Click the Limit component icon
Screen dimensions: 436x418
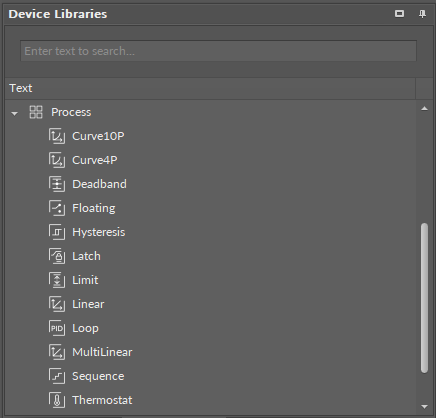click(x=57, y=280)
